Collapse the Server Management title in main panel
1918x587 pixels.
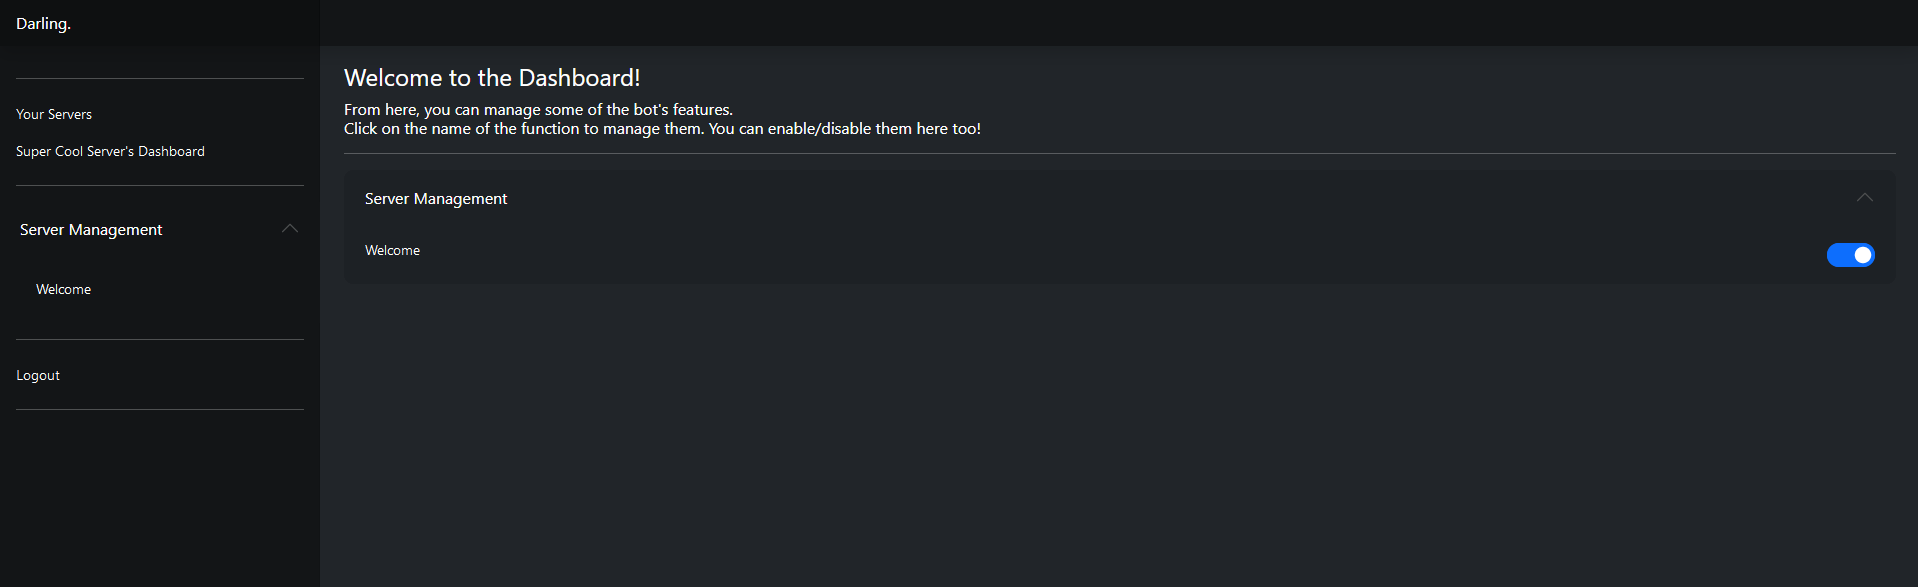[436, 199]
